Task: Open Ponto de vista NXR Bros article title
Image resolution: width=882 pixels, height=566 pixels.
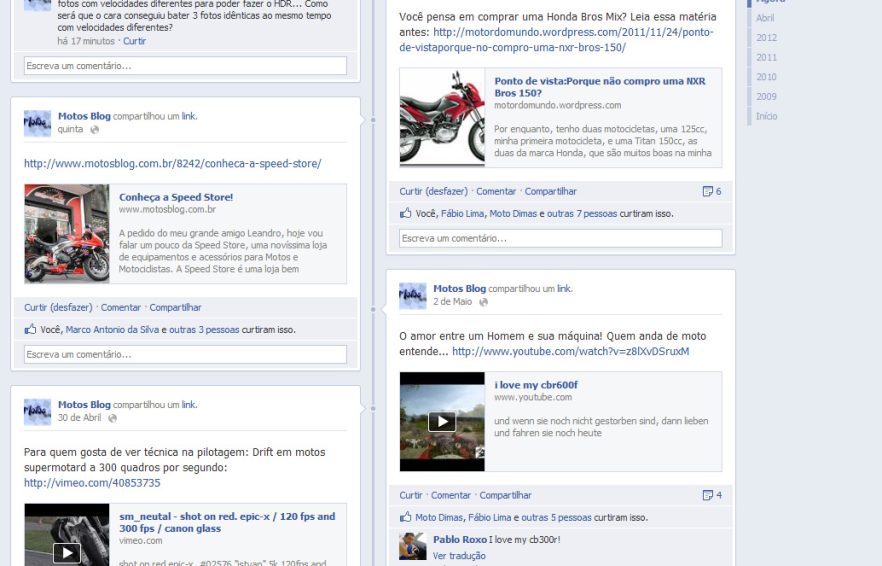Action: tap(600, 87)
